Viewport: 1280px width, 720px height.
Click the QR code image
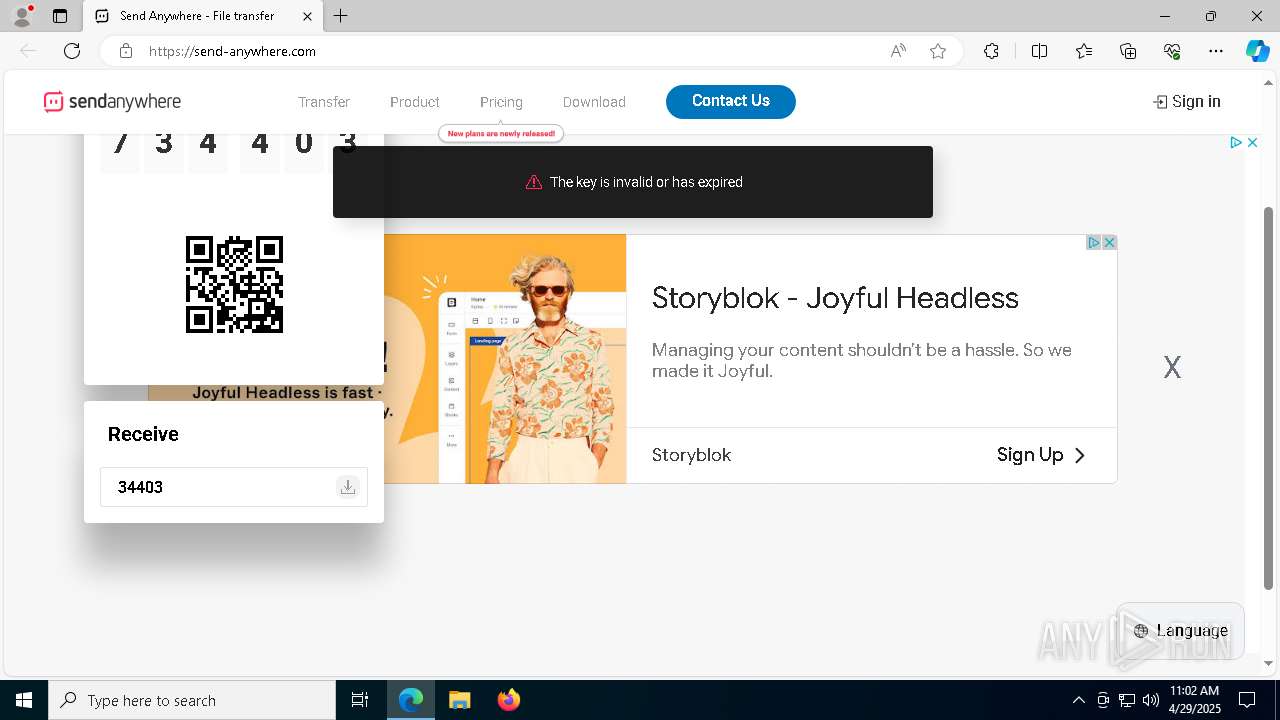click(x=234, y=284)
